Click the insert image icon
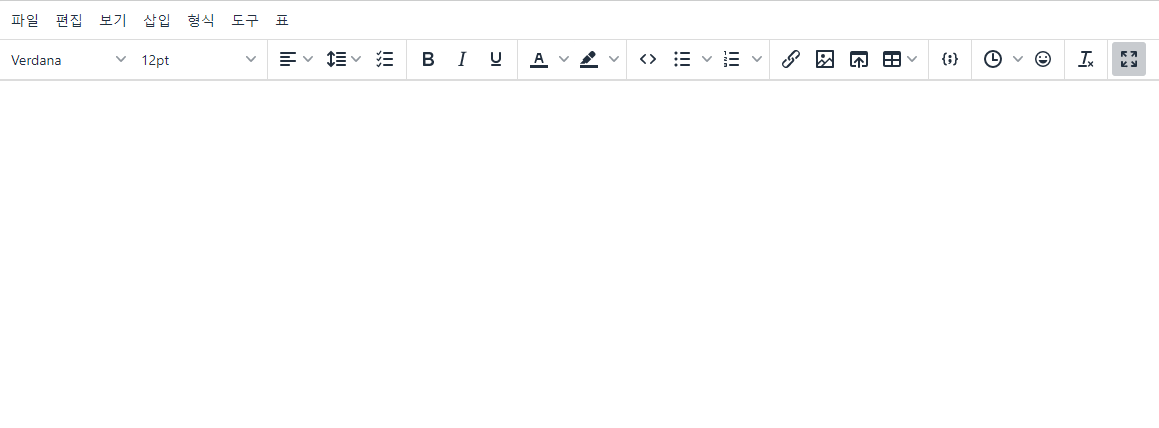This screenshot has width=1159, height=428. [x=825, y=60]
